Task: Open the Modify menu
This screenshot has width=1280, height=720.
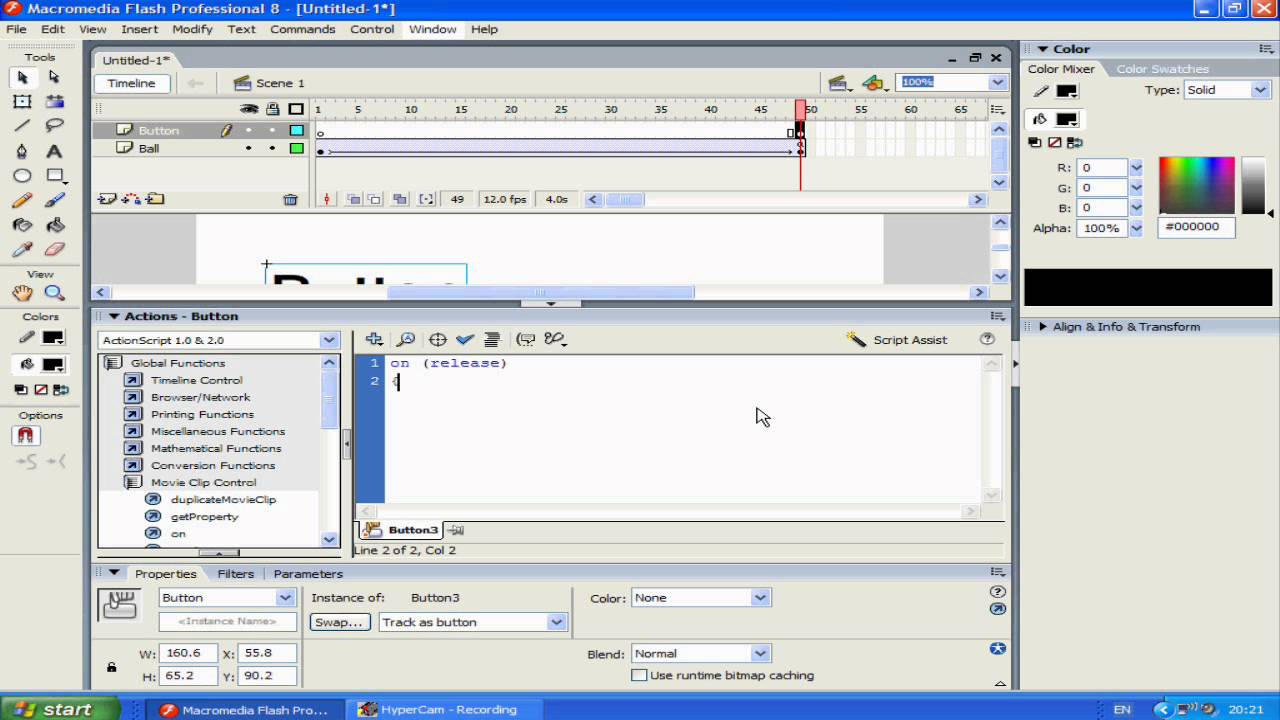Action: (192, 29)
